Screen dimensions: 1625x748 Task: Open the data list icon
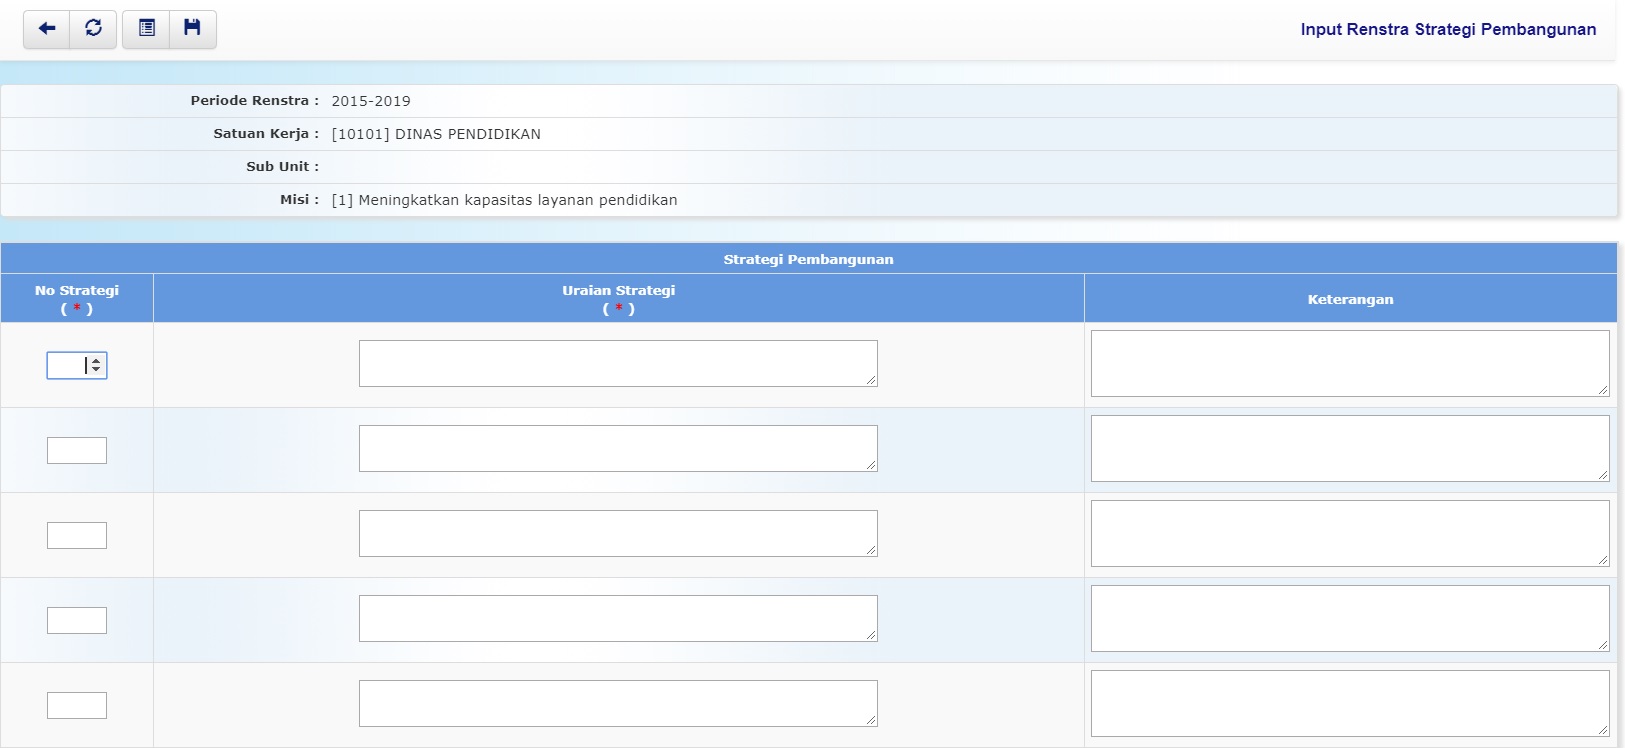[x=146, y=29]
